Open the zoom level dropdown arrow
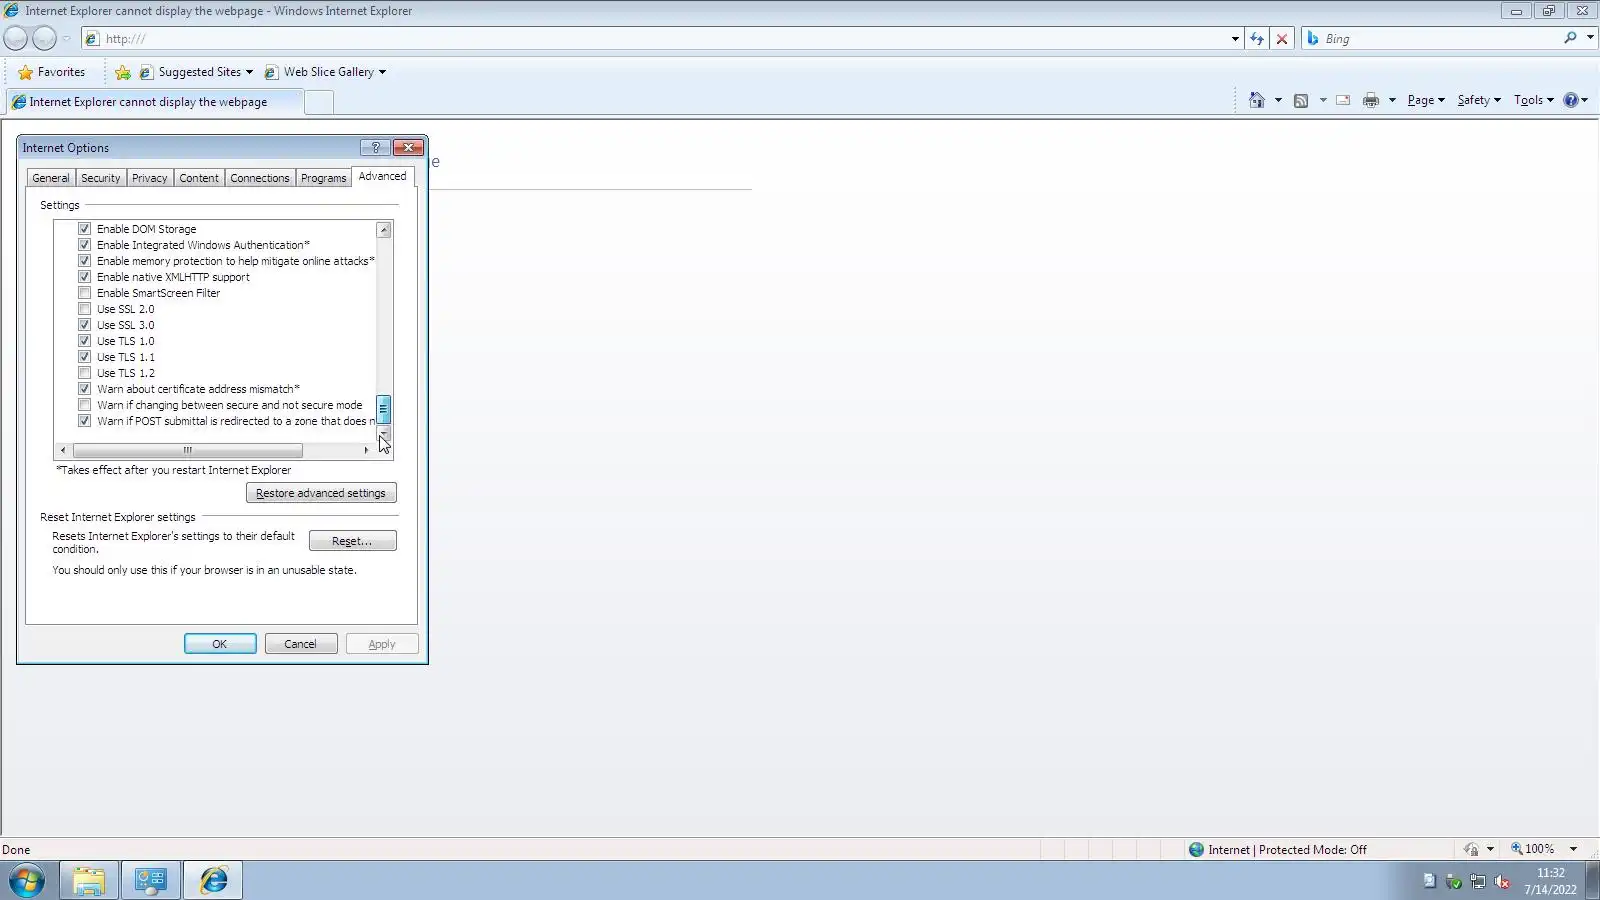Viewport: 1600px width, 900px height. click(x=1573, y=849)
